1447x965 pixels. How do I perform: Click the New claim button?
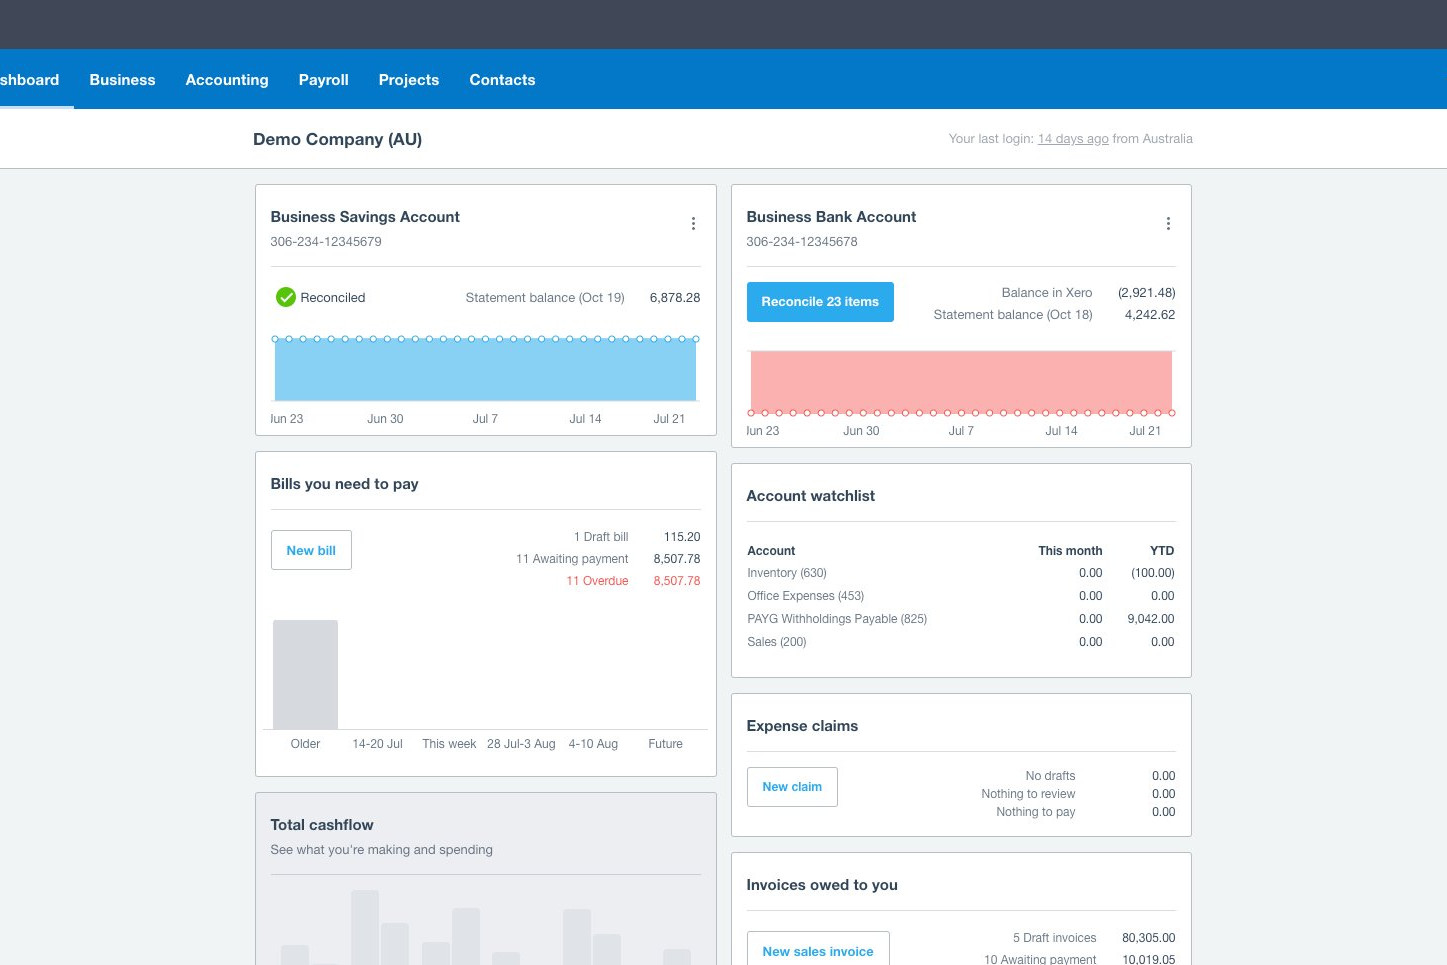point(792,787)
